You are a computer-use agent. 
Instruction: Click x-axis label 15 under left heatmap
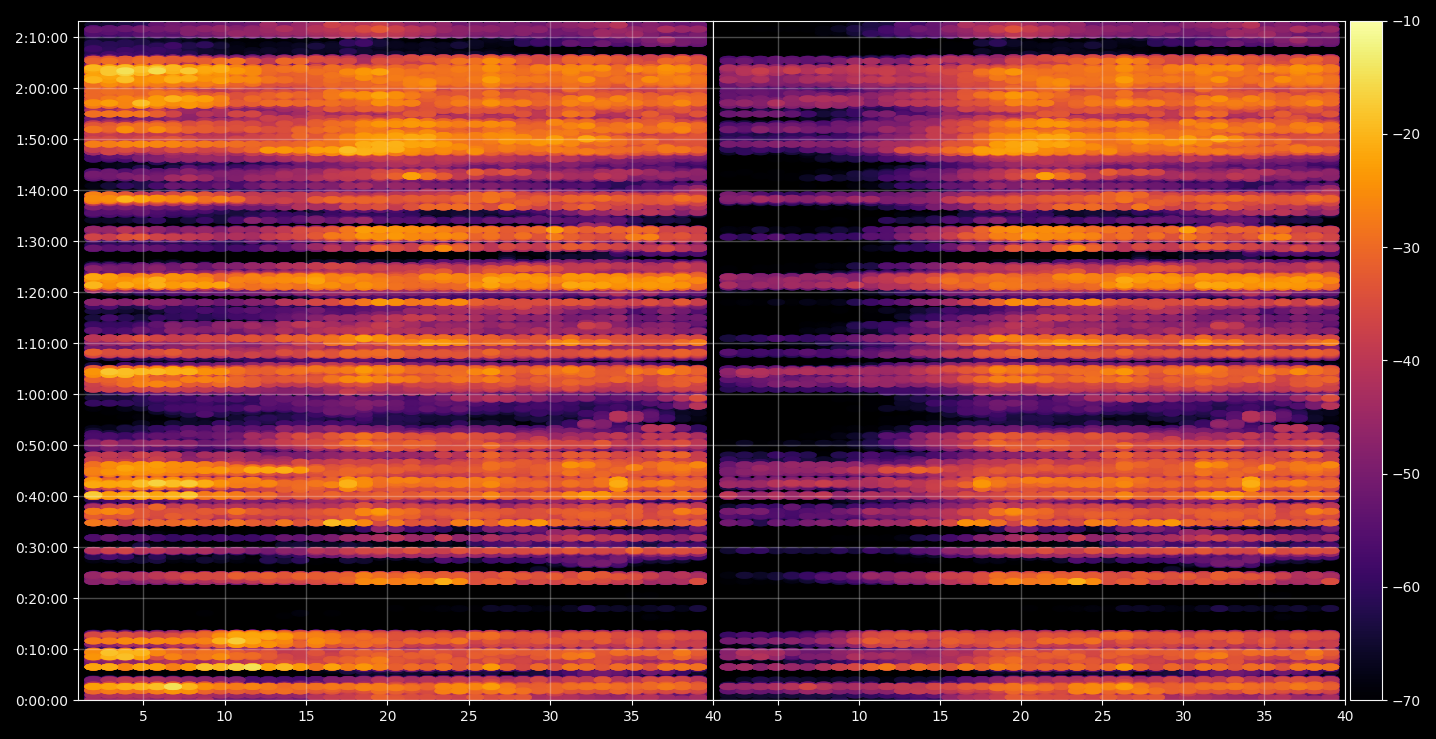pyautogui.click(x=306, y=716)
